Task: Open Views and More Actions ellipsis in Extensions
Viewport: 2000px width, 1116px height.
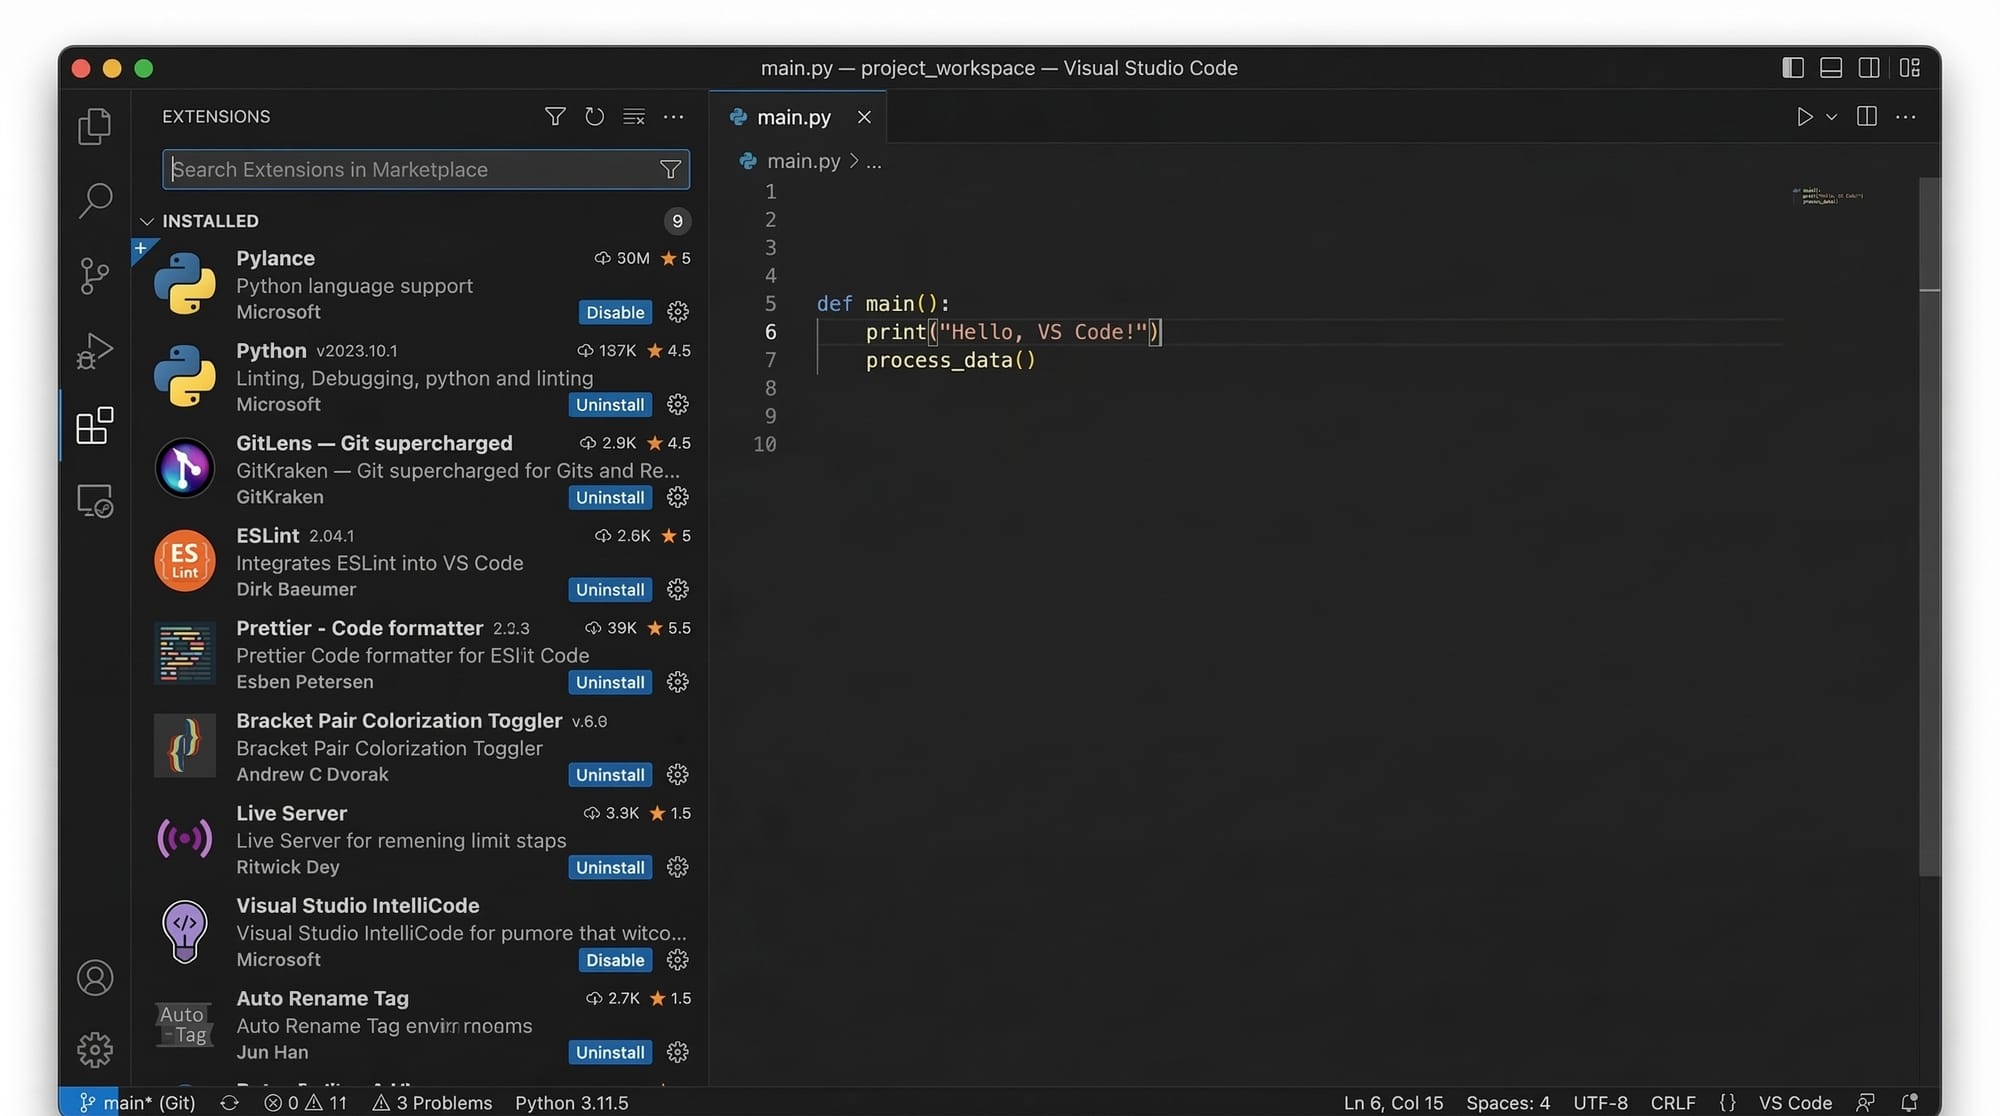Action: click(674, 117)
